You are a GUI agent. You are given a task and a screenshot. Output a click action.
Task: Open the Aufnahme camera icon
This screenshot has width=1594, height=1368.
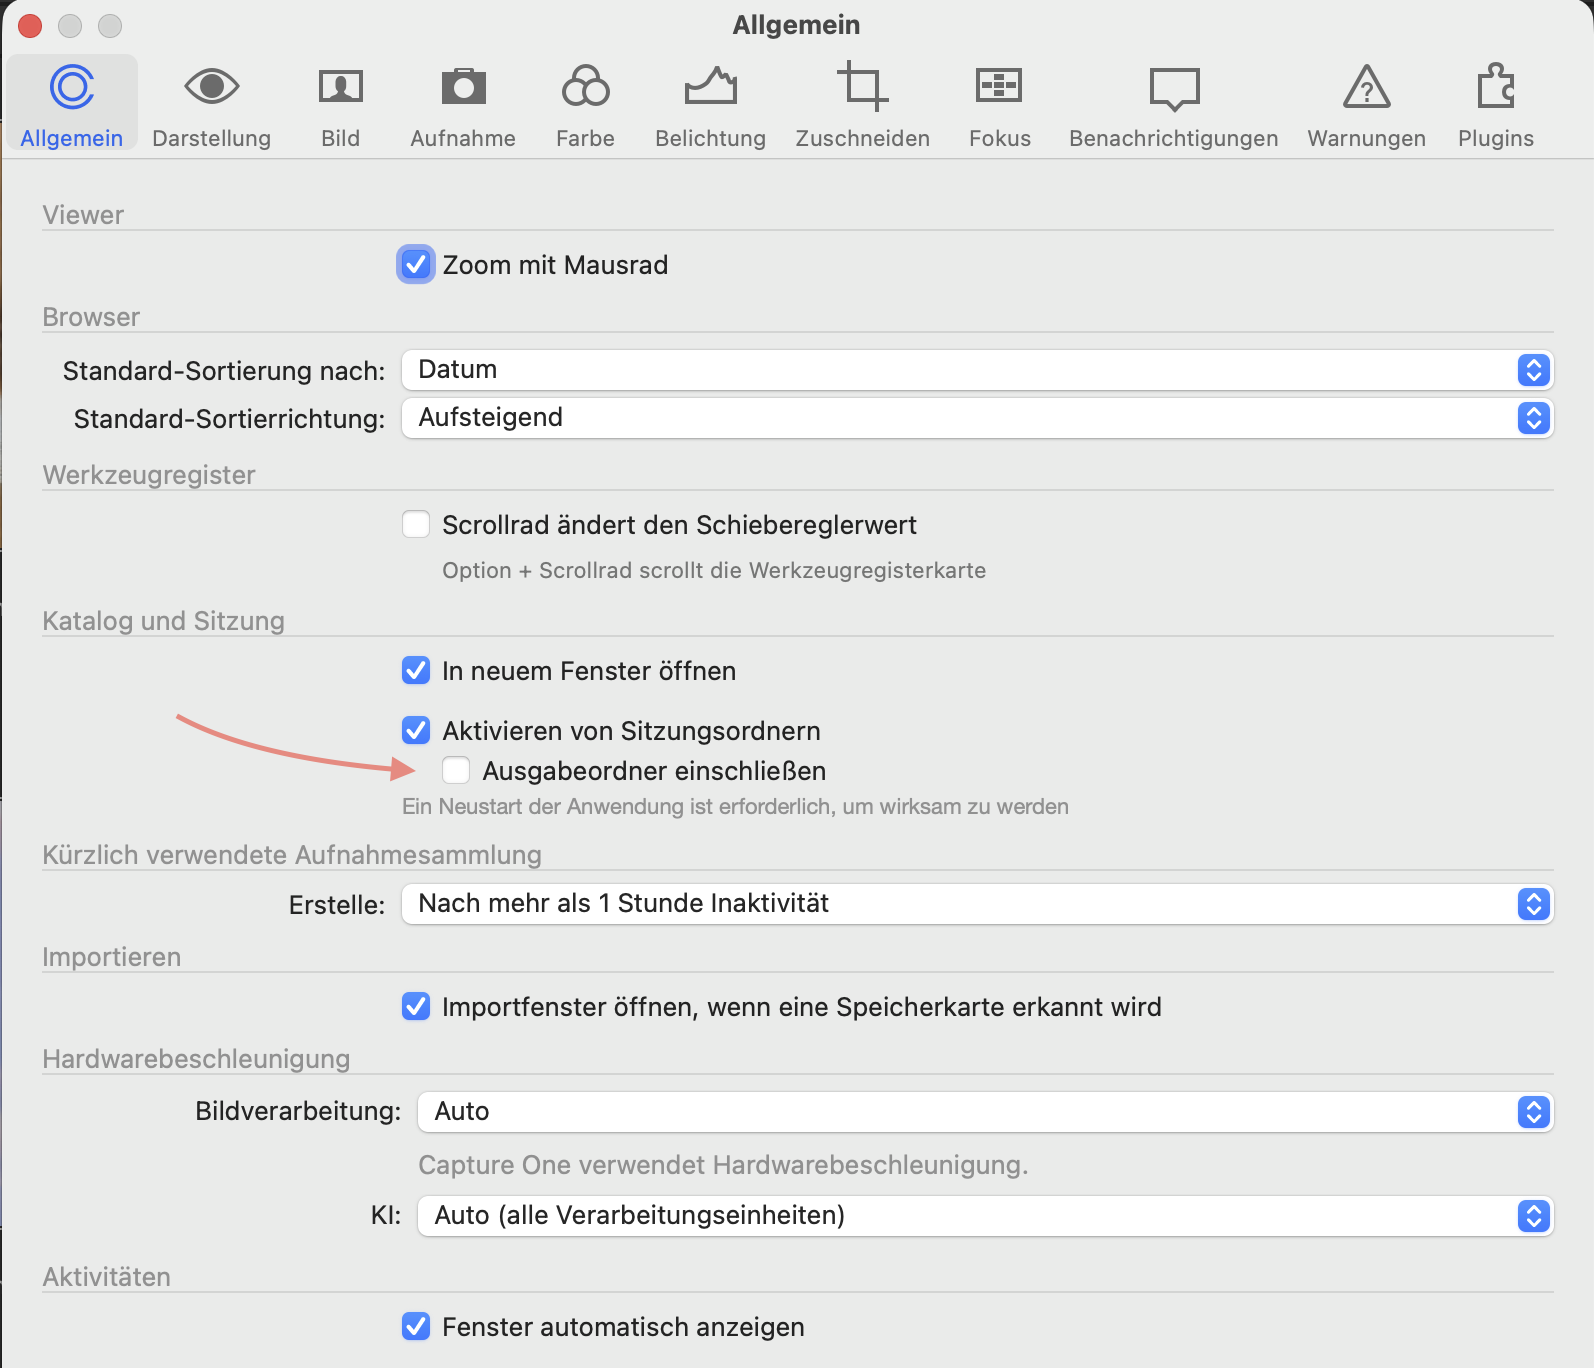[463, 87]
